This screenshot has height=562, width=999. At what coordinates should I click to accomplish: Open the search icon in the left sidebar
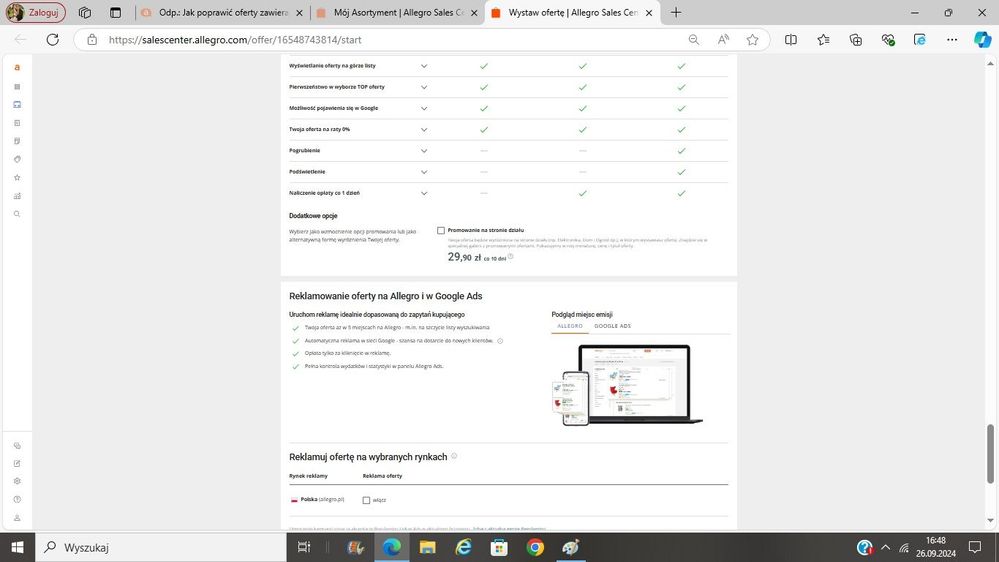point(17,214)
